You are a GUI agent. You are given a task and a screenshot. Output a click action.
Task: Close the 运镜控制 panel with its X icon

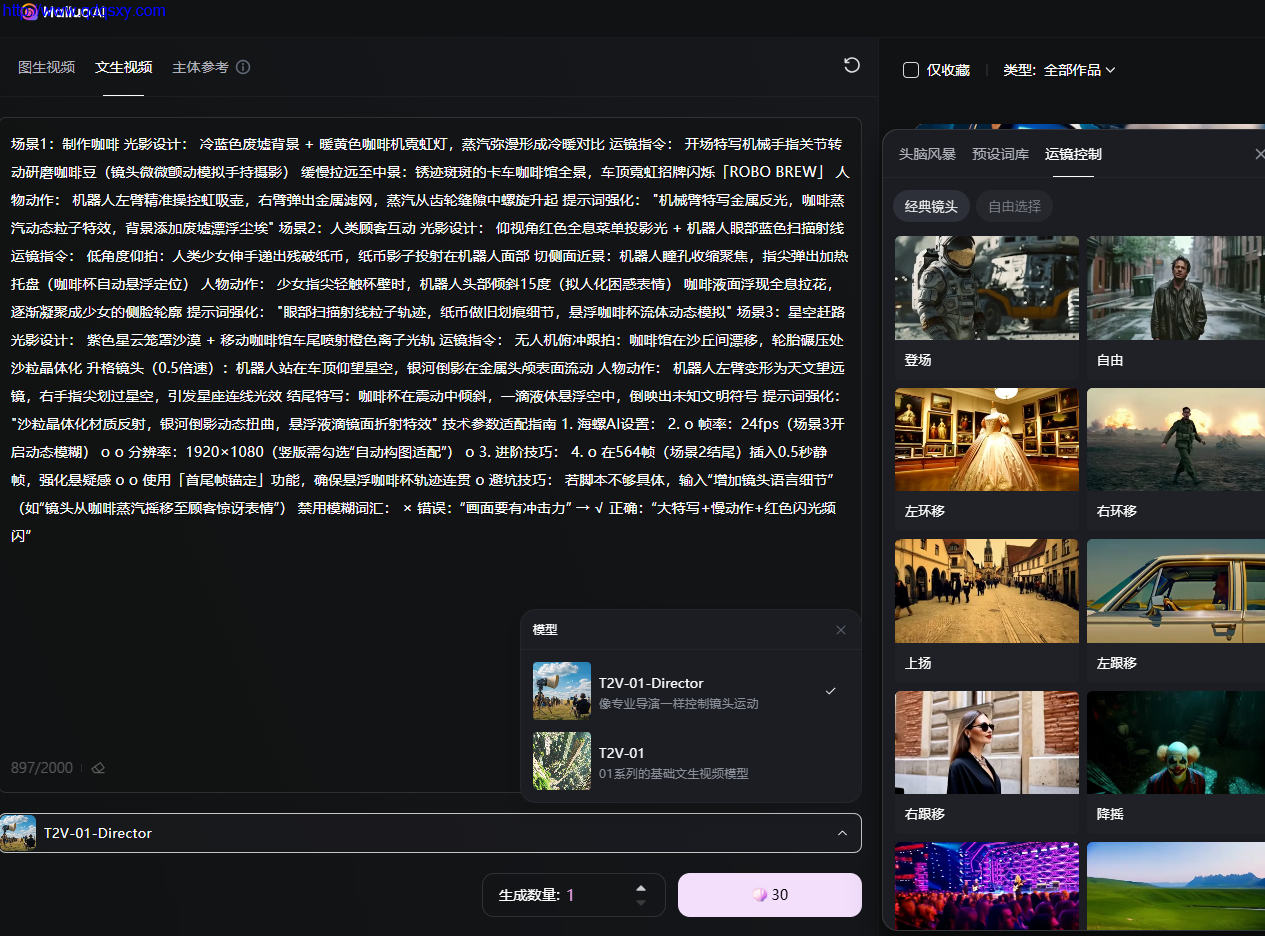pyautogui.click(x=1259, y=154)
